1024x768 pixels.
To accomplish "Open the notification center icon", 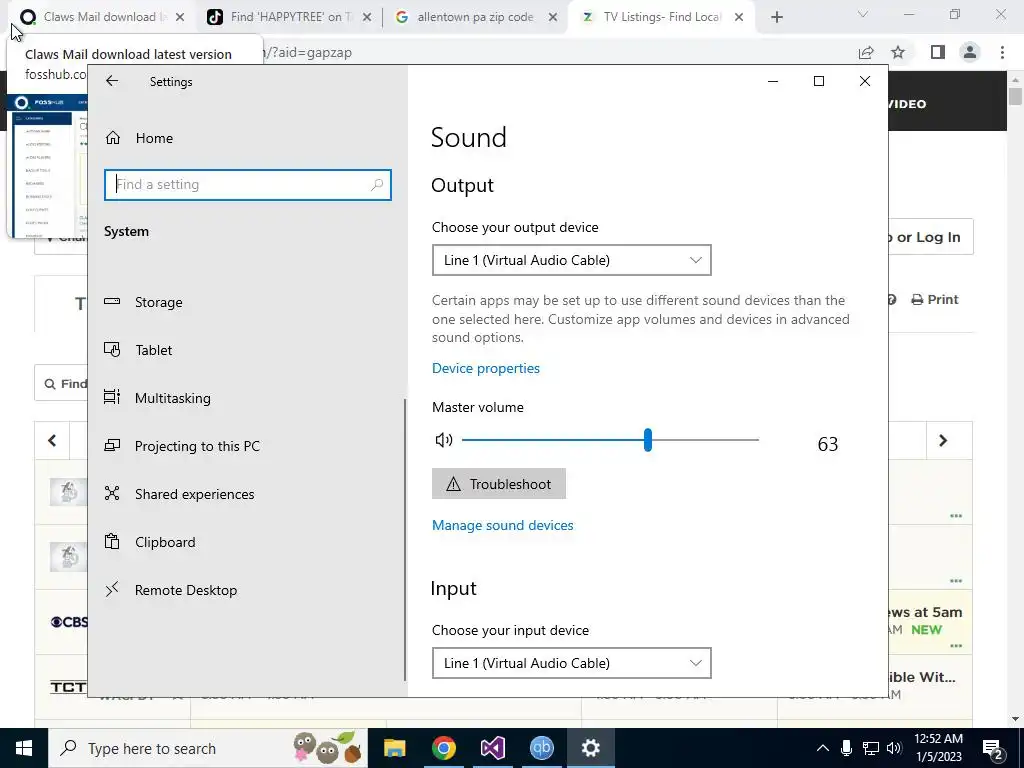I will coord(993,749).
